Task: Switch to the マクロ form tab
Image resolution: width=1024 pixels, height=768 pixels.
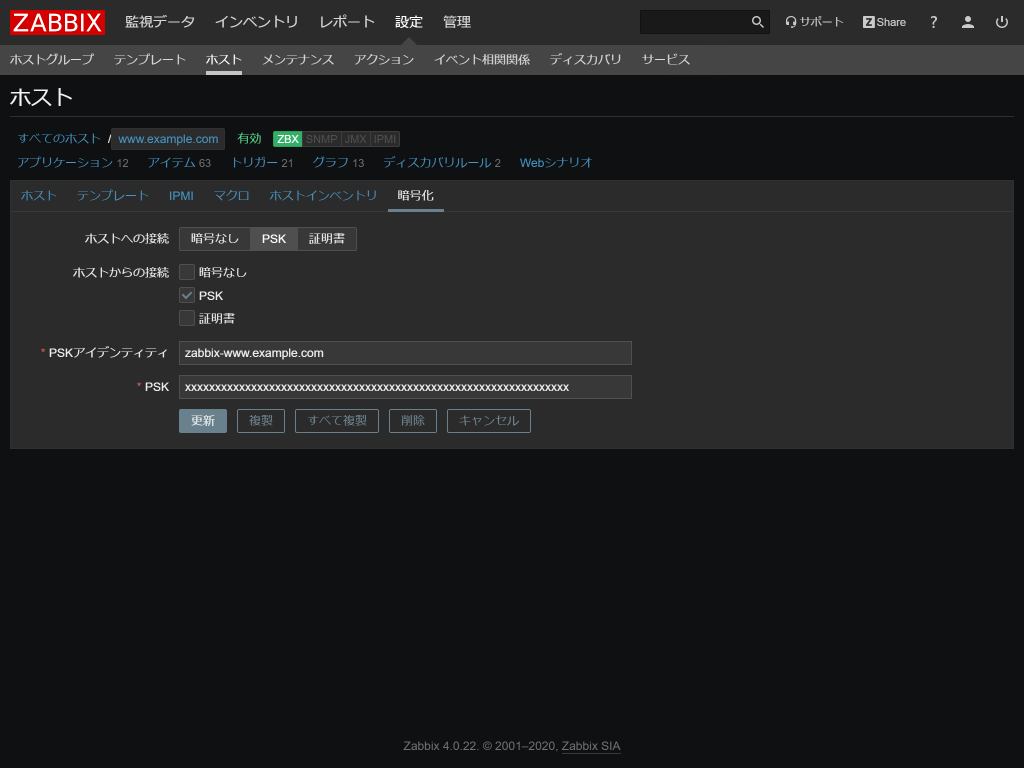Action: click(x=231, y=196)
